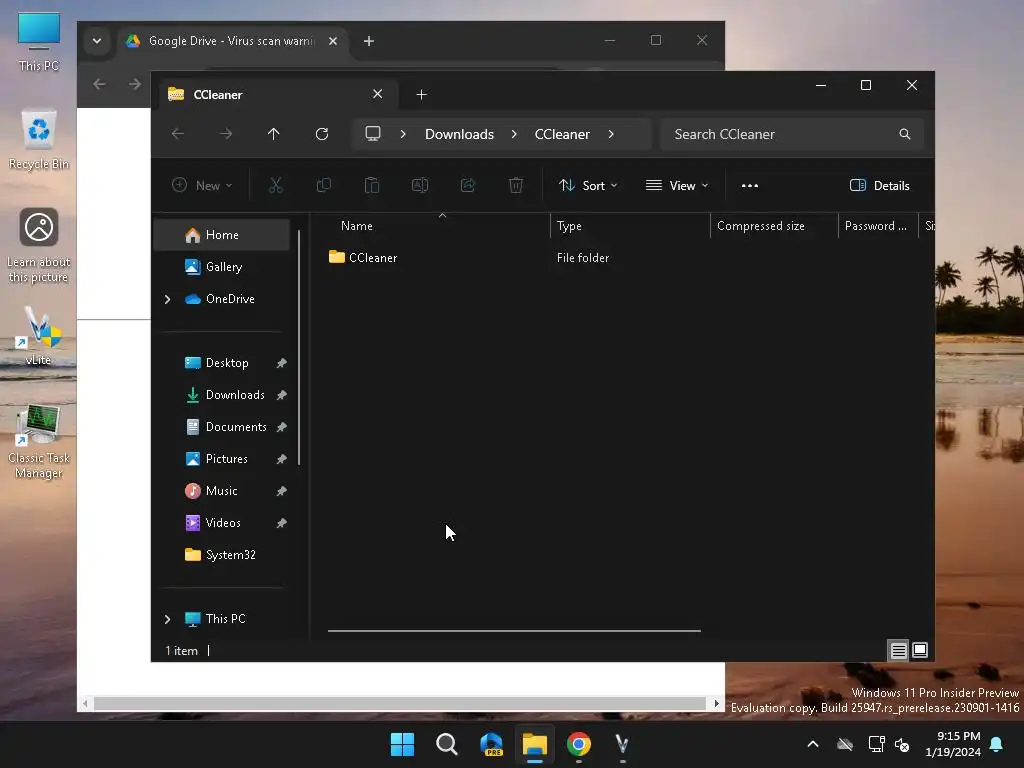Click the search magnifier in Explorer
1024x768 pixels.
click(x=904, y=134)
